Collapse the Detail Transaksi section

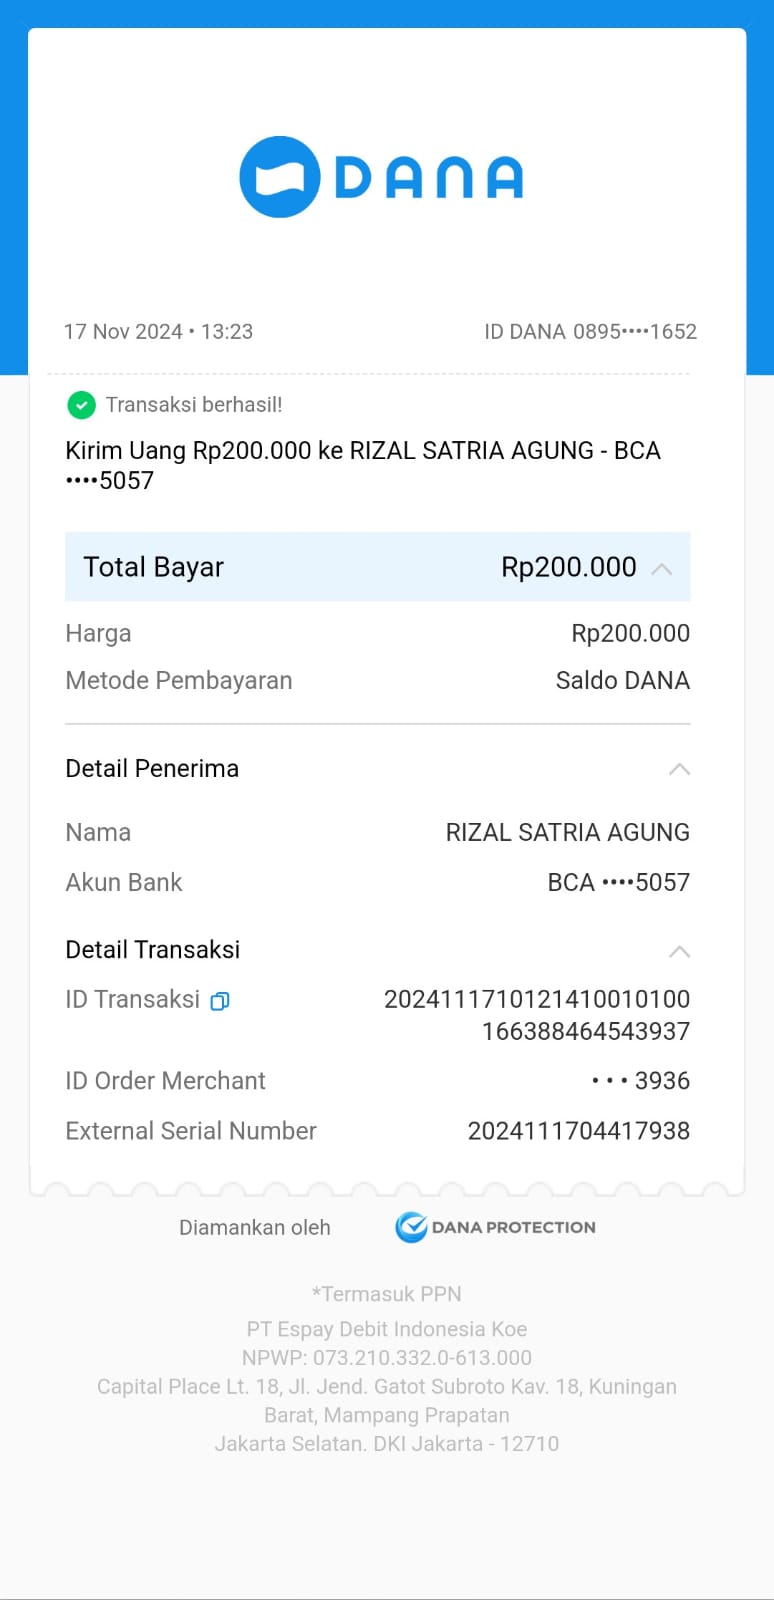click(x=679, y=951)
